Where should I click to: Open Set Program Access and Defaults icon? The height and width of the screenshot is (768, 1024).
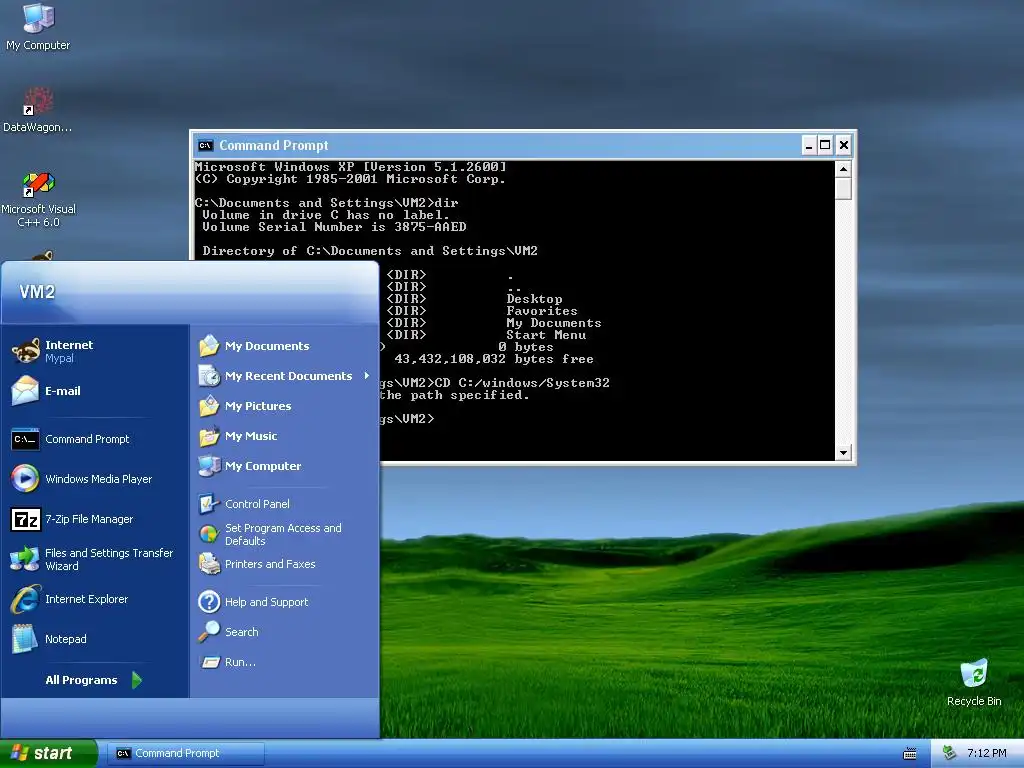point(209,534)
